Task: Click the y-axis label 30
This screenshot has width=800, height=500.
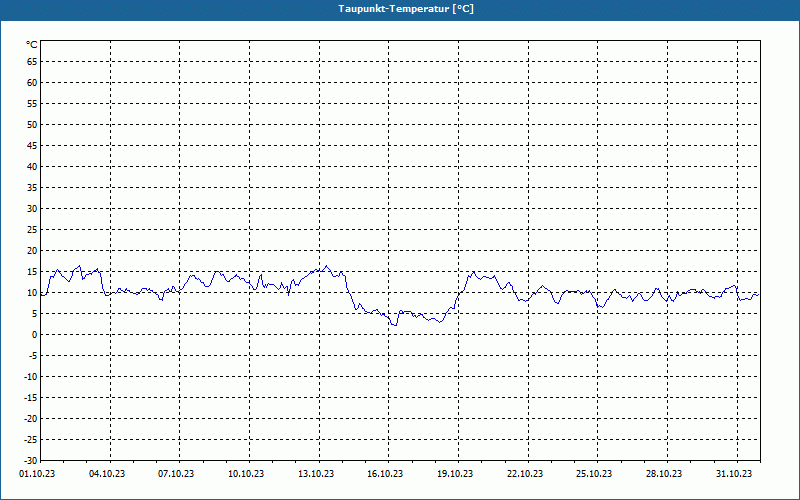Action: [x=32, y=209]
